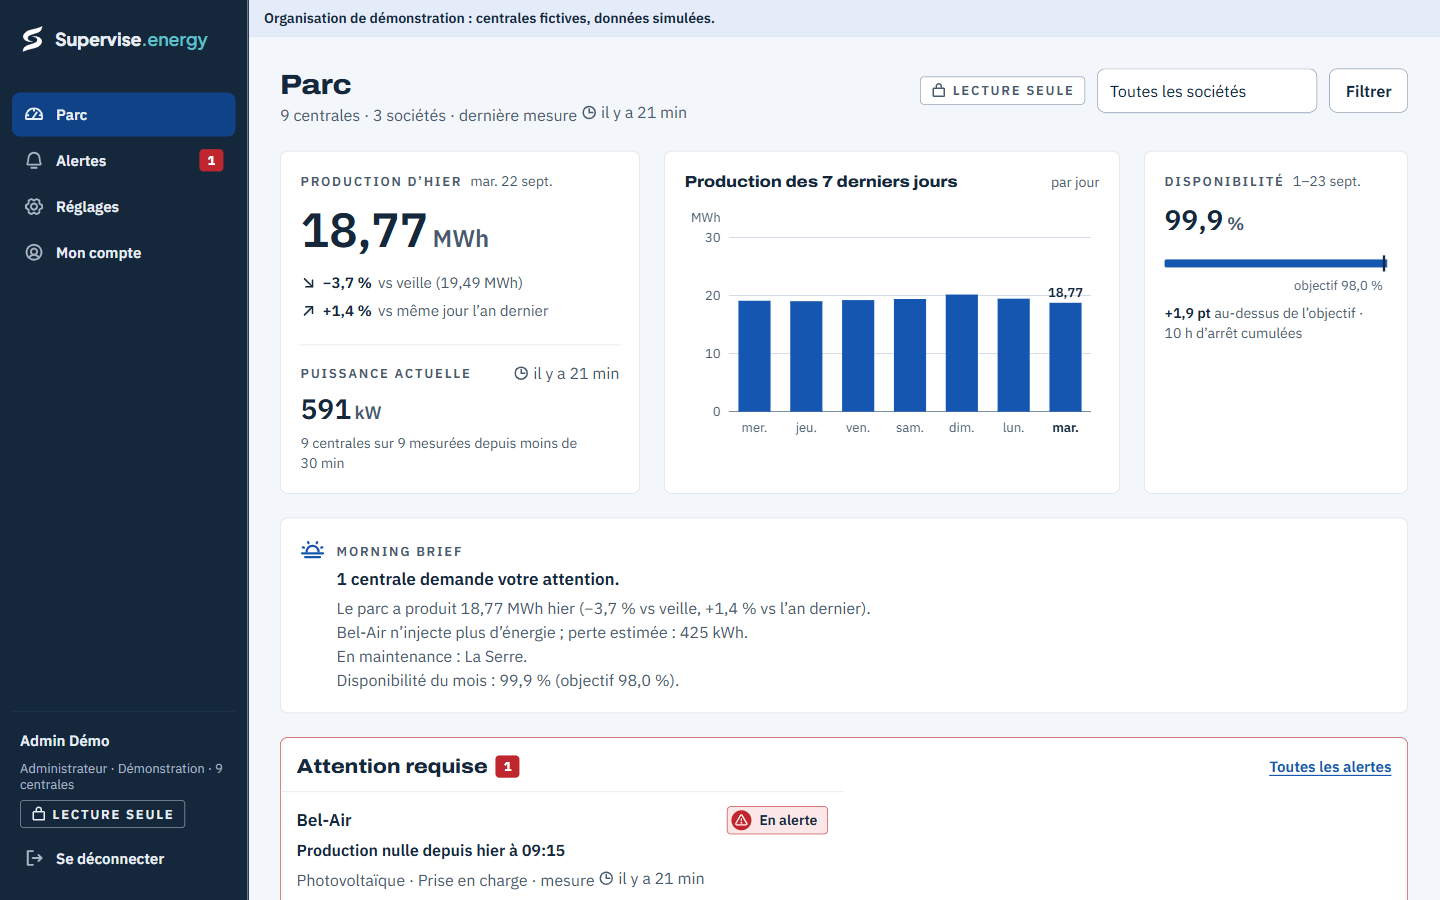Click the red alert count badge in sidebar

point(211,160)
